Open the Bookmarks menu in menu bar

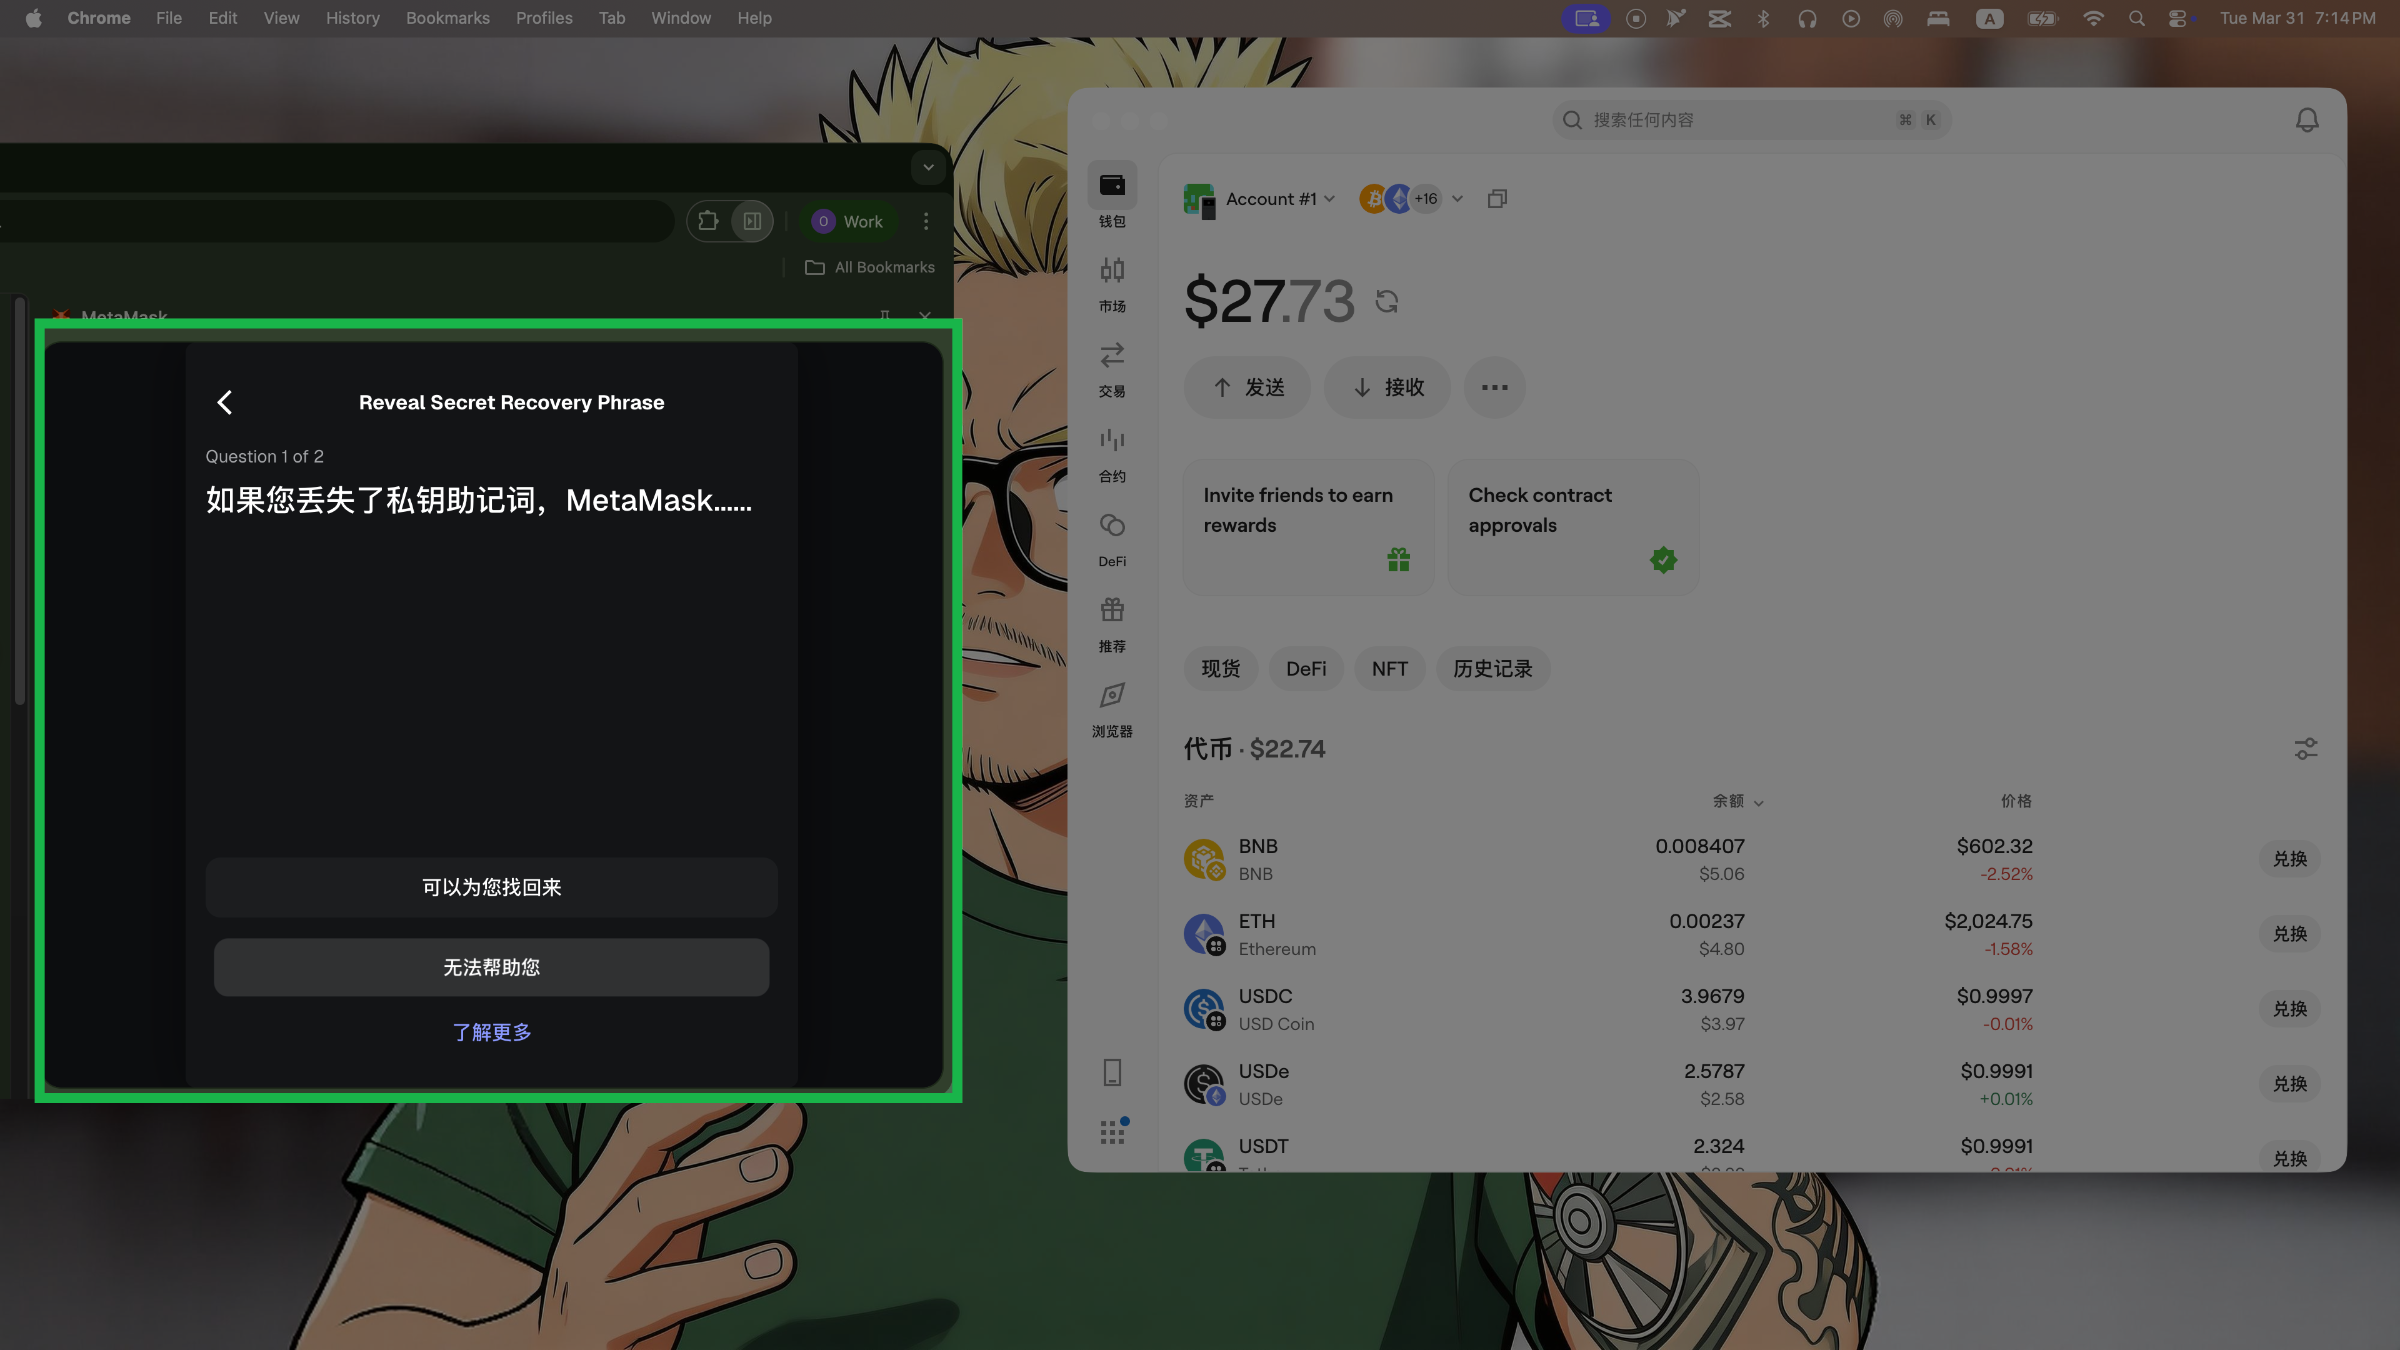pyautogui.click(x=447, y=18)
